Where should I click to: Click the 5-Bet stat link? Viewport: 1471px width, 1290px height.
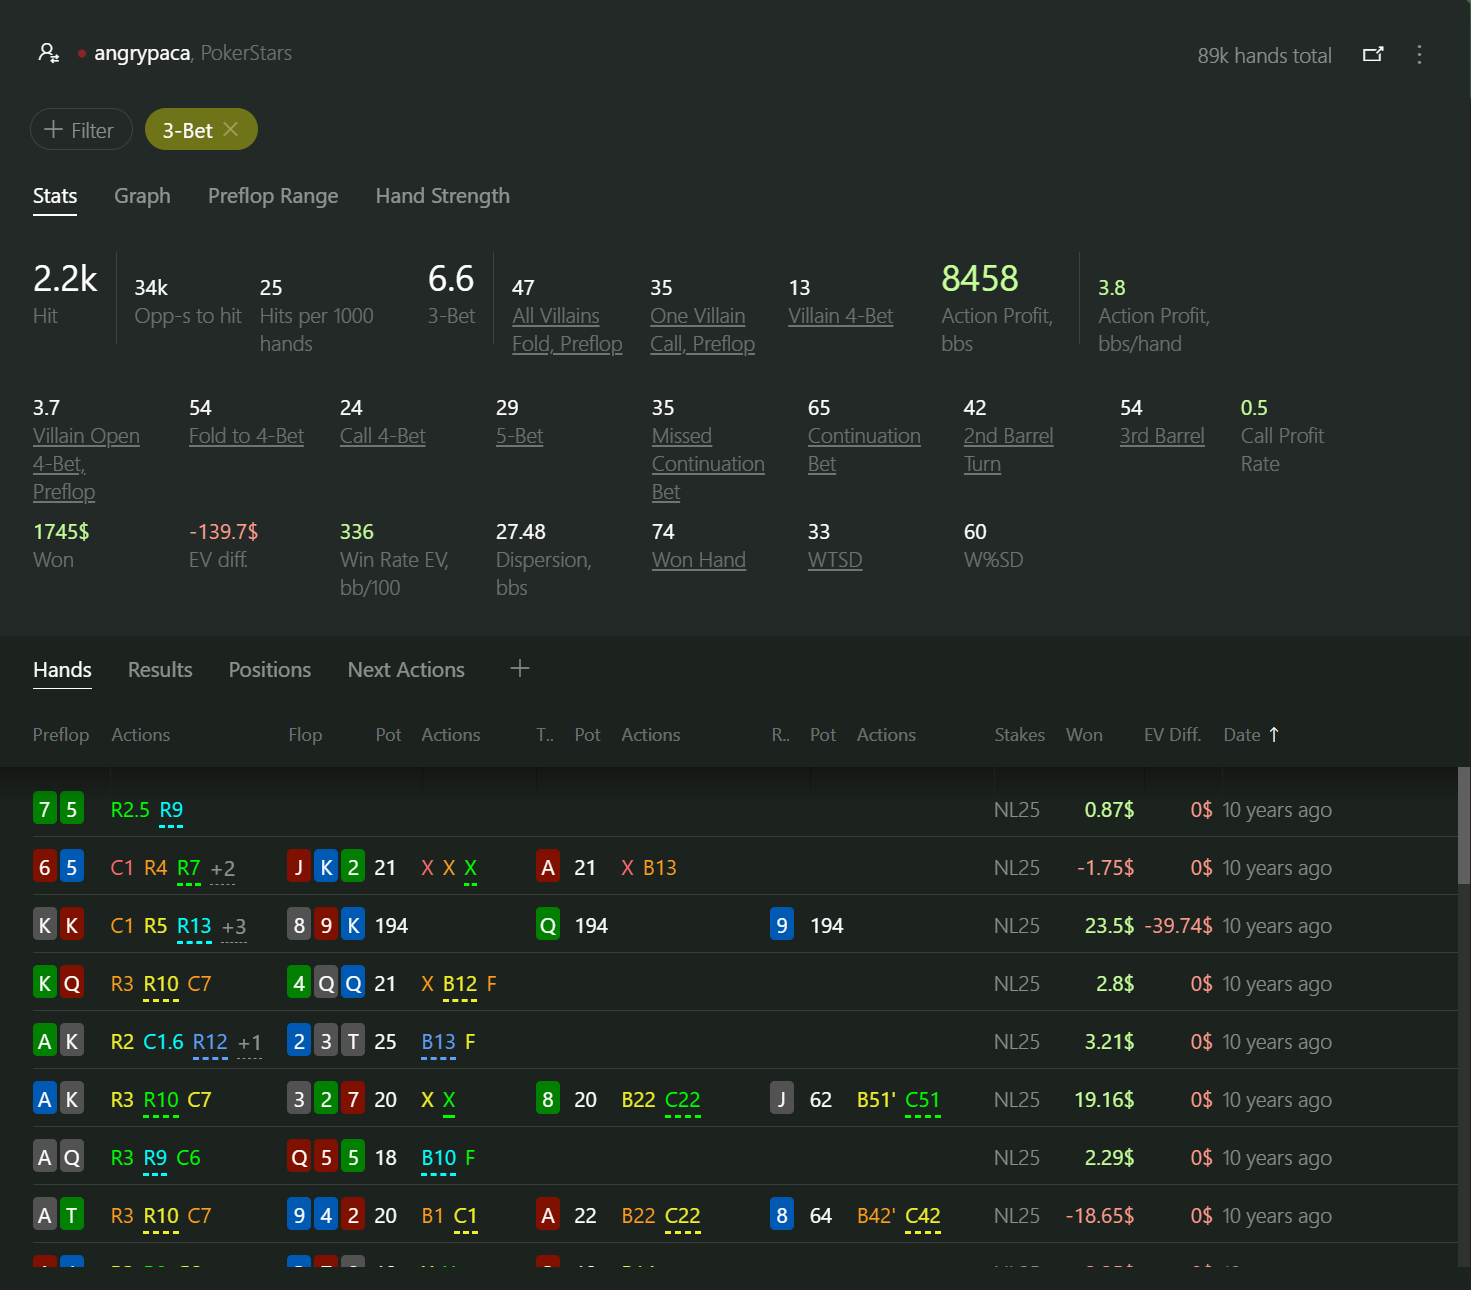point(519,436)
